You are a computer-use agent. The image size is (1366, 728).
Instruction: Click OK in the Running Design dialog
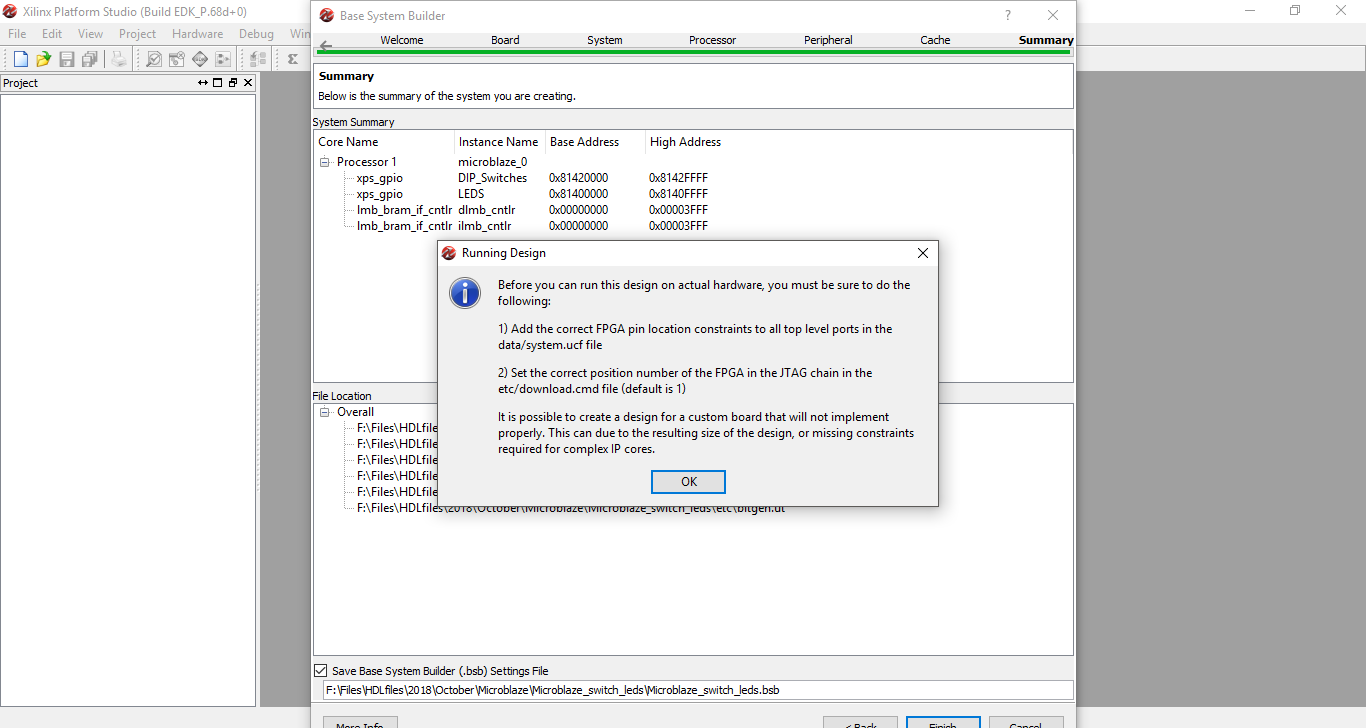(688, 482)
